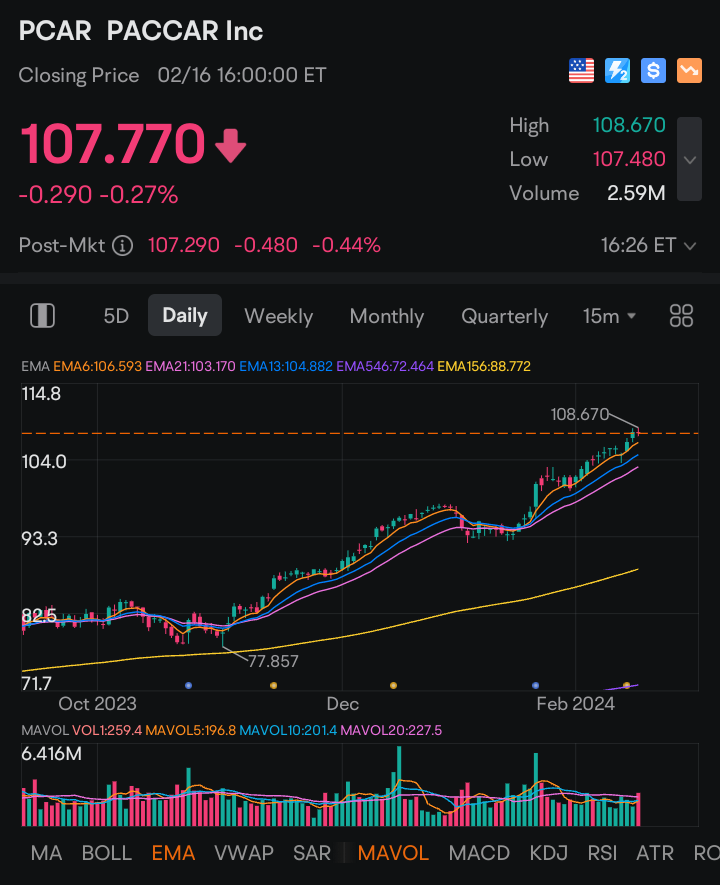Switch to the Weekly chart tab

279,316
